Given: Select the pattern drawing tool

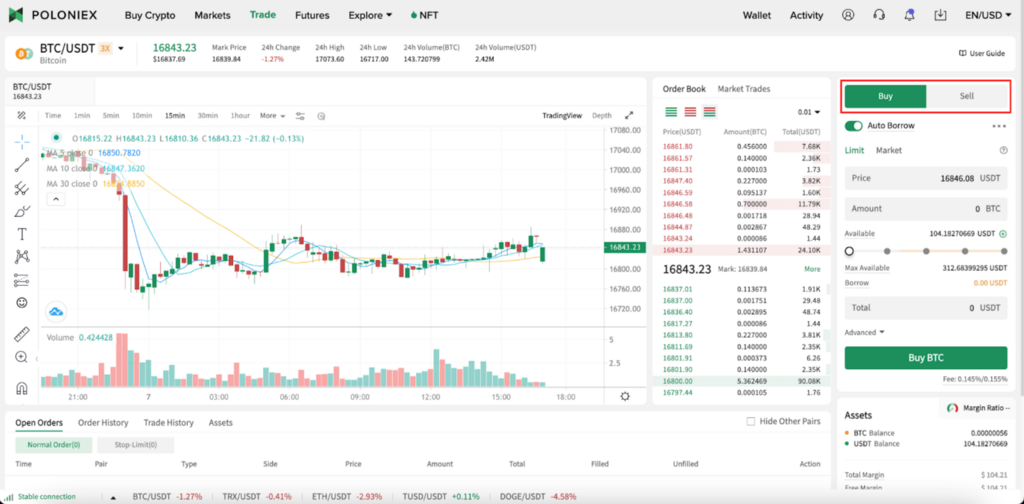Looking at the screenshot, I should click(x=22, y=257).
